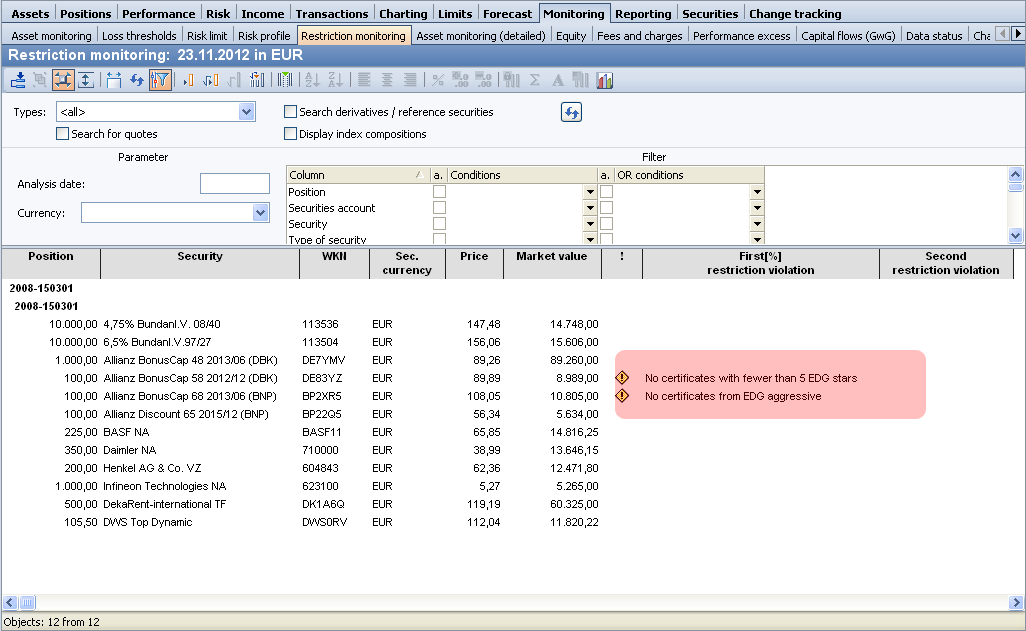This screenshot has width=1026, height=631.
Task: Open Conditions dropdown for Position row
Action: tap(590, 192)
